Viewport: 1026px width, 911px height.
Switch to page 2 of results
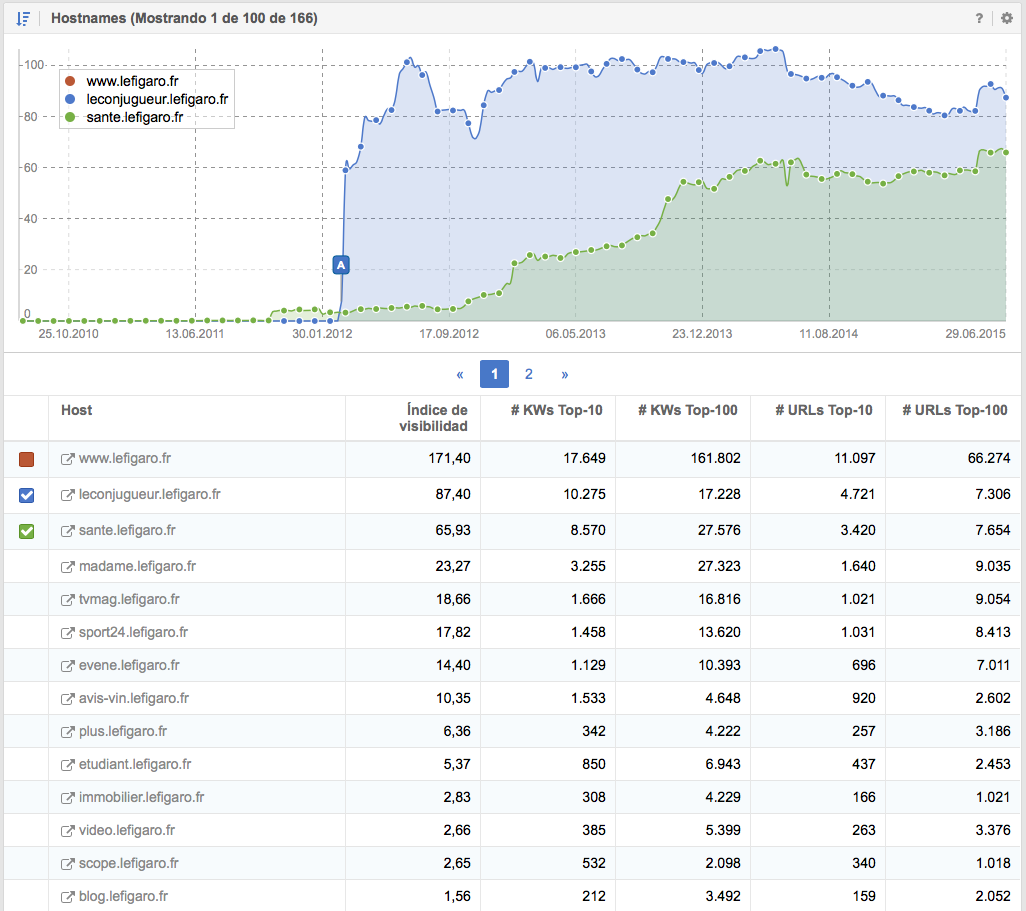click(x=529, y=374)
